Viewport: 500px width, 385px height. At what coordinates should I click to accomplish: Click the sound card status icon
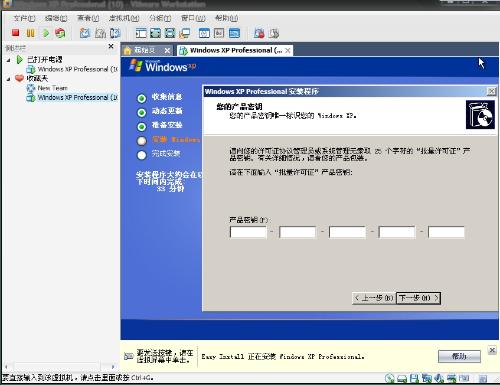[x=439, y=378]
